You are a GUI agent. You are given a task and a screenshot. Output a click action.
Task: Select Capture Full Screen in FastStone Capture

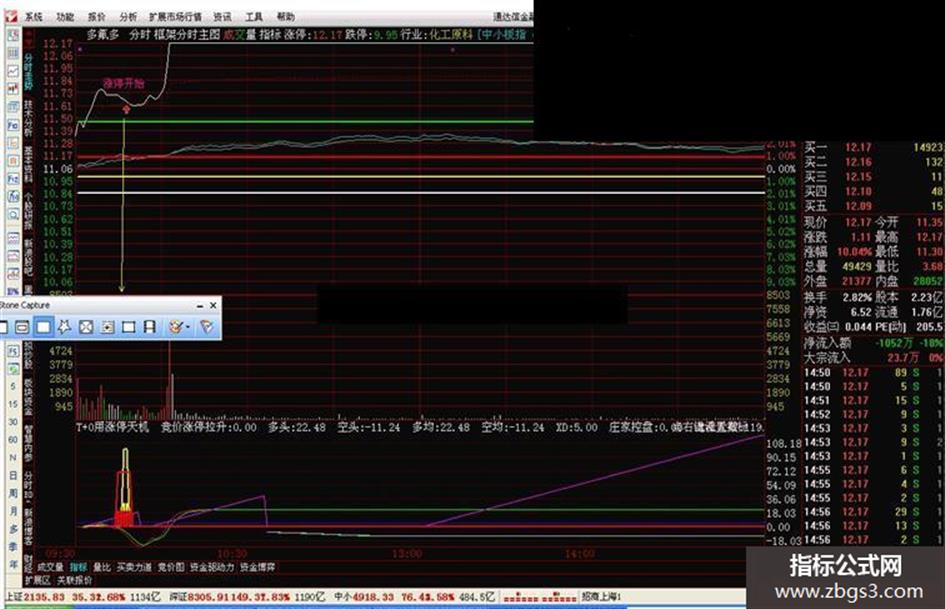(x=86, y=327)
